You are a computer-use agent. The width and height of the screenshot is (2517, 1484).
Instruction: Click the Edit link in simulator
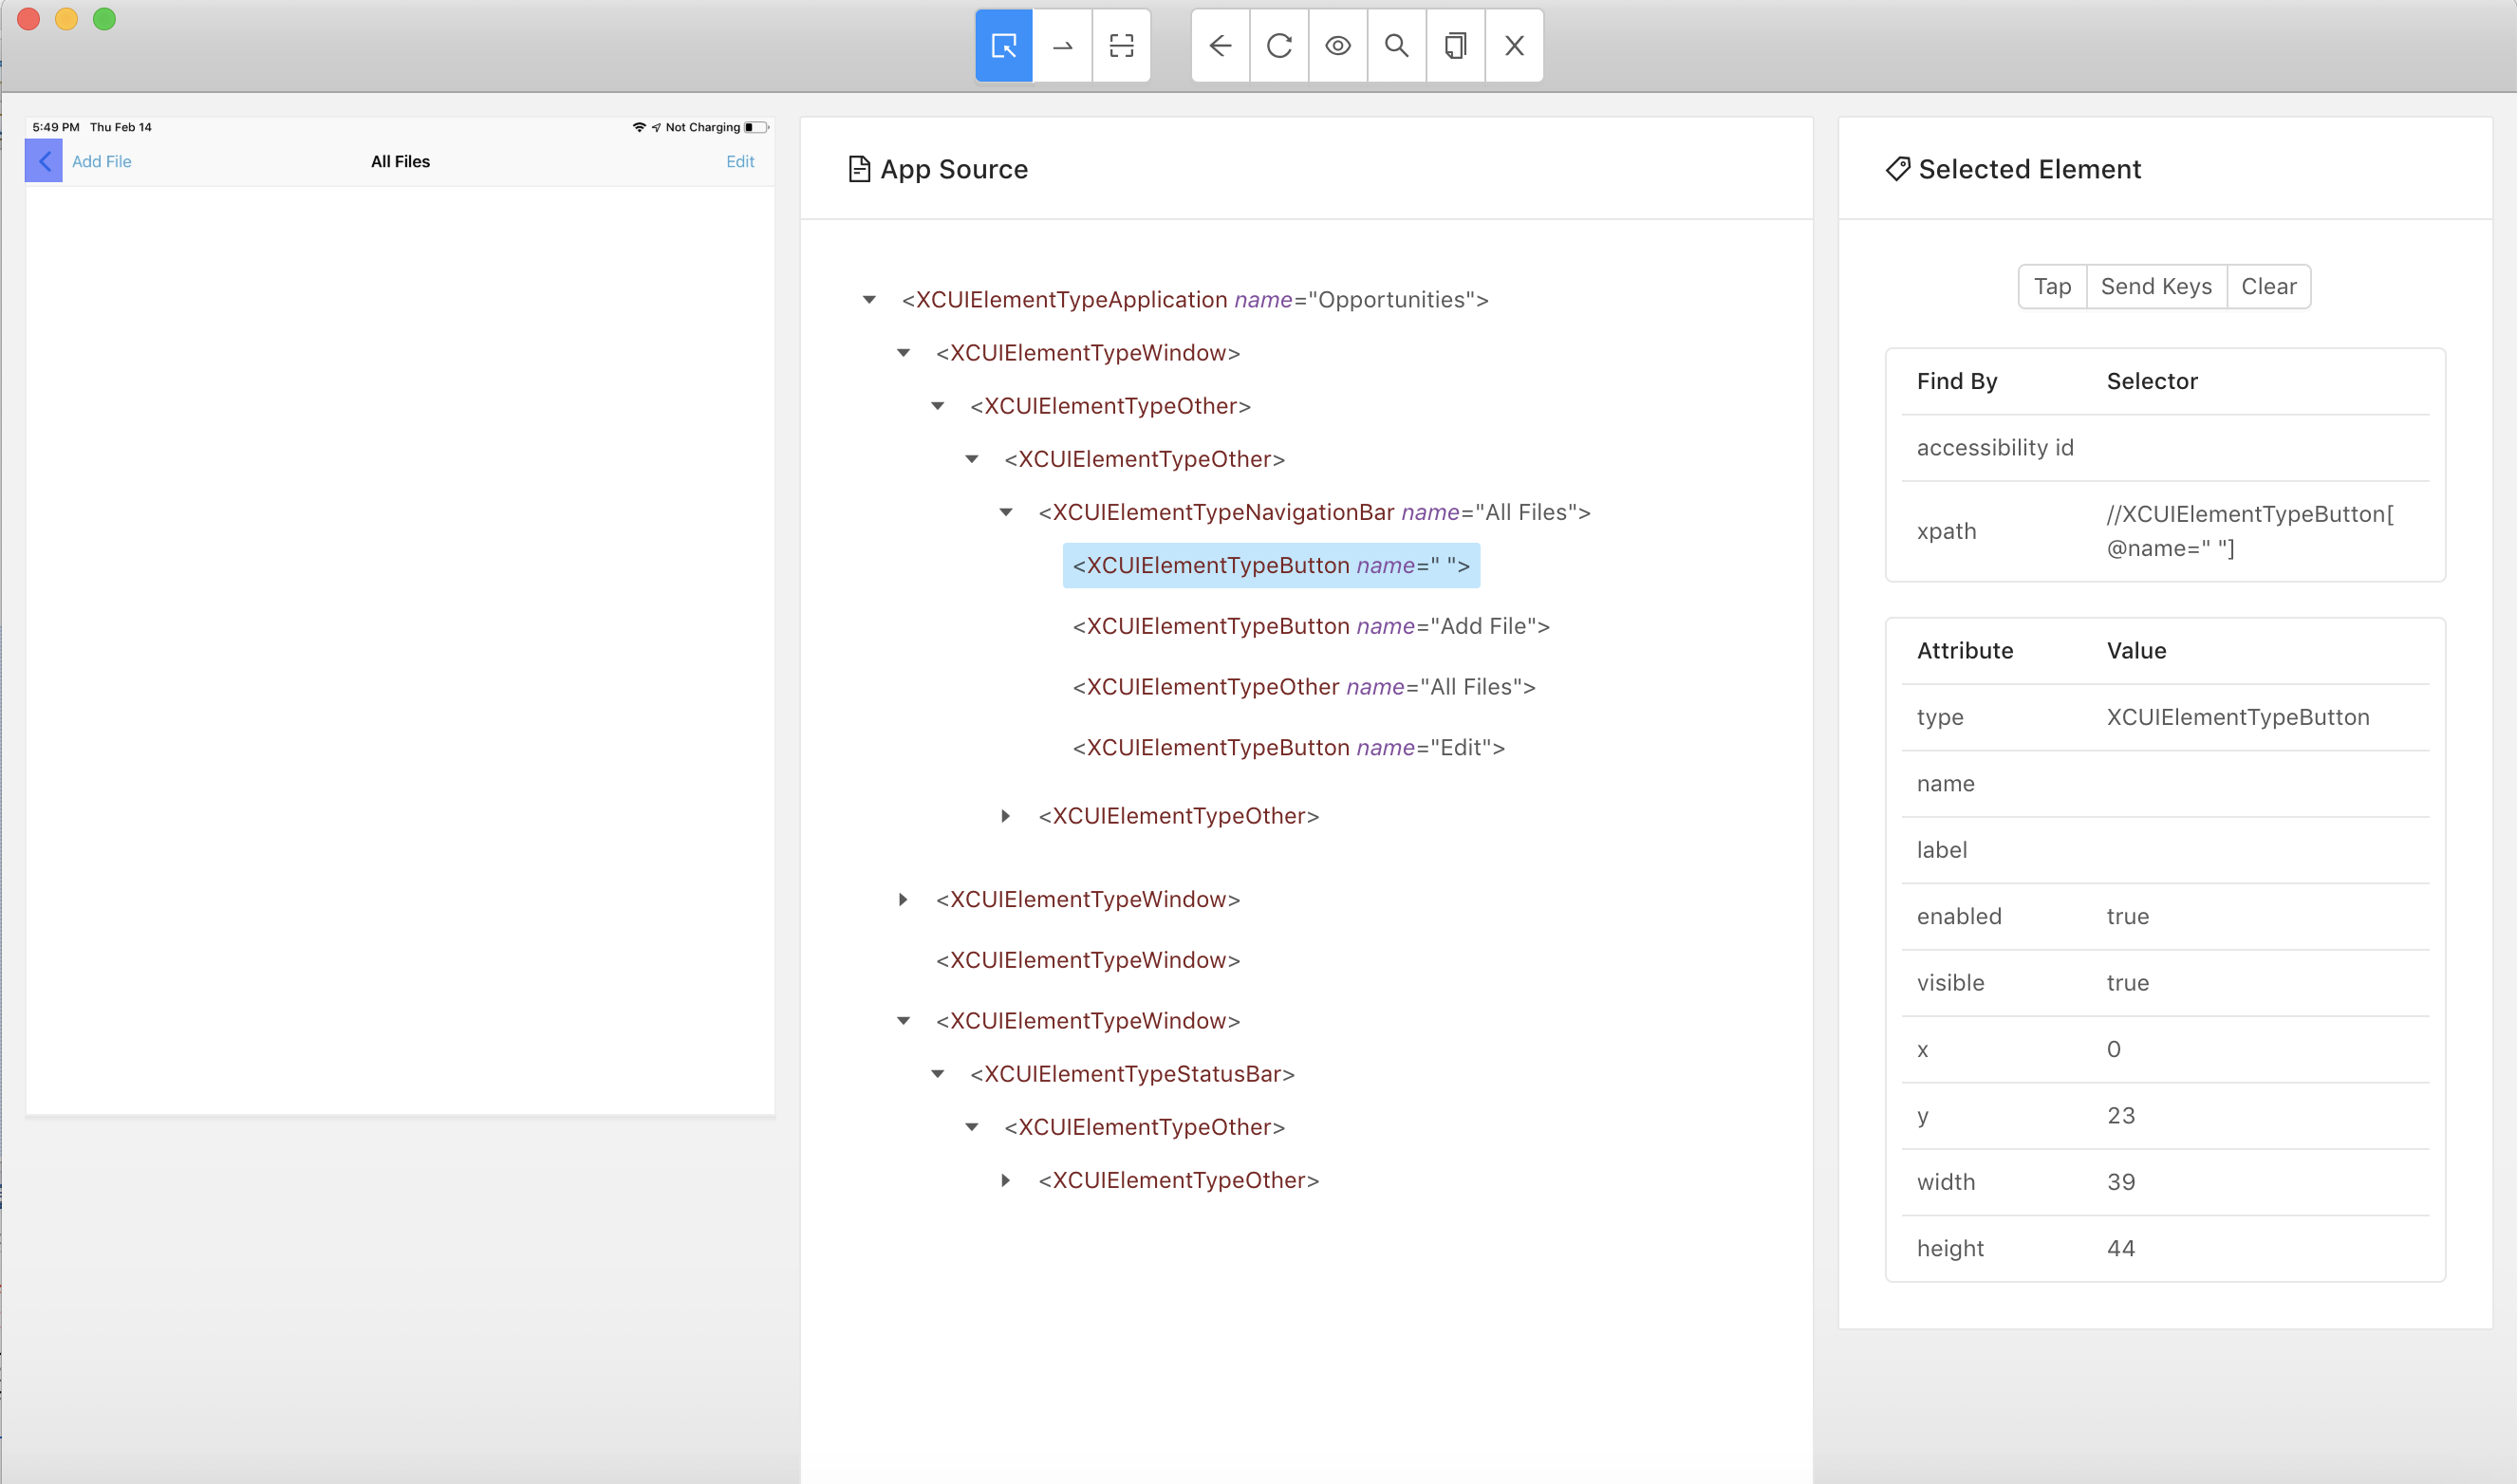click(740, 162)
